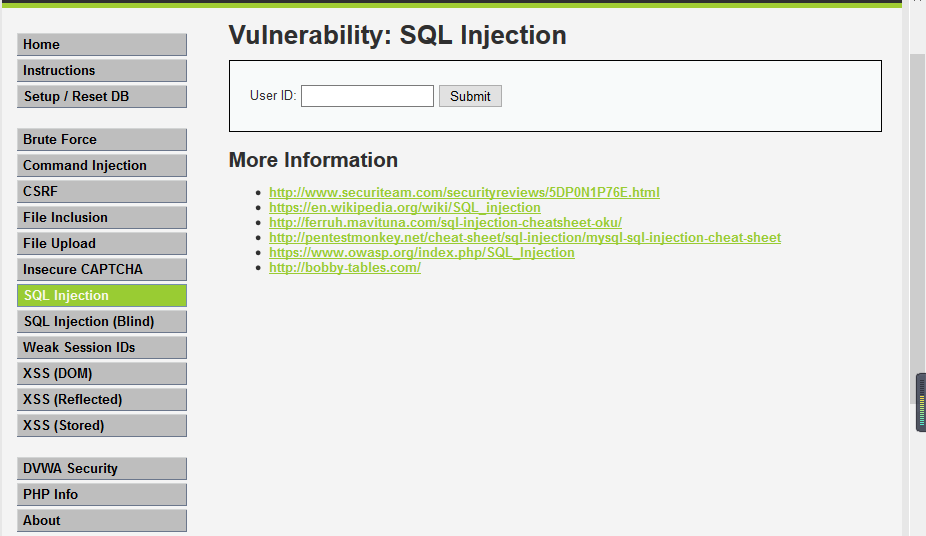Select Insecure CAPTCHA menu item
This screenshot has width=926, height=536.
(x=101, y=270)
